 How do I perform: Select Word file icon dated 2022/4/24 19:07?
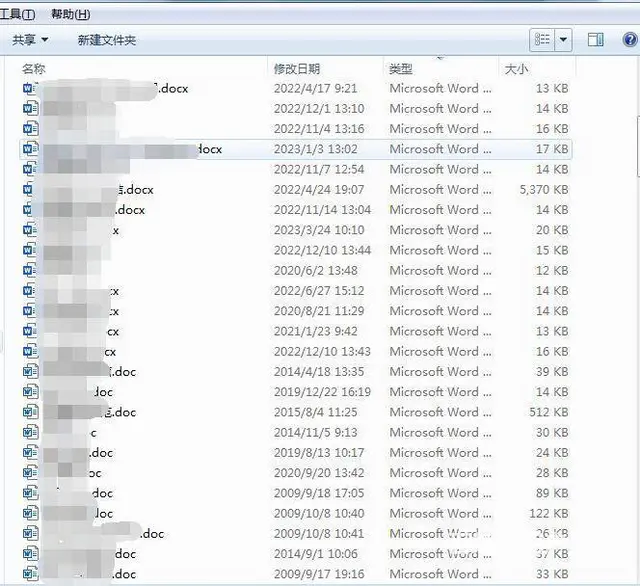[29, 189]
